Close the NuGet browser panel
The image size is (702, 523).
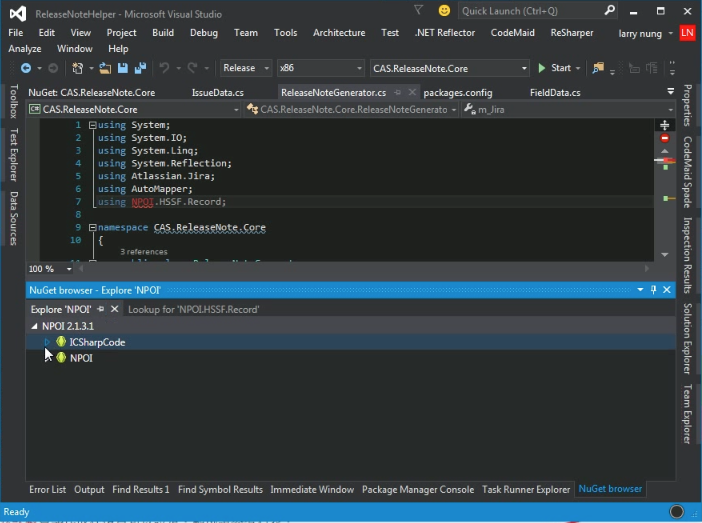[x=667, y=290]
